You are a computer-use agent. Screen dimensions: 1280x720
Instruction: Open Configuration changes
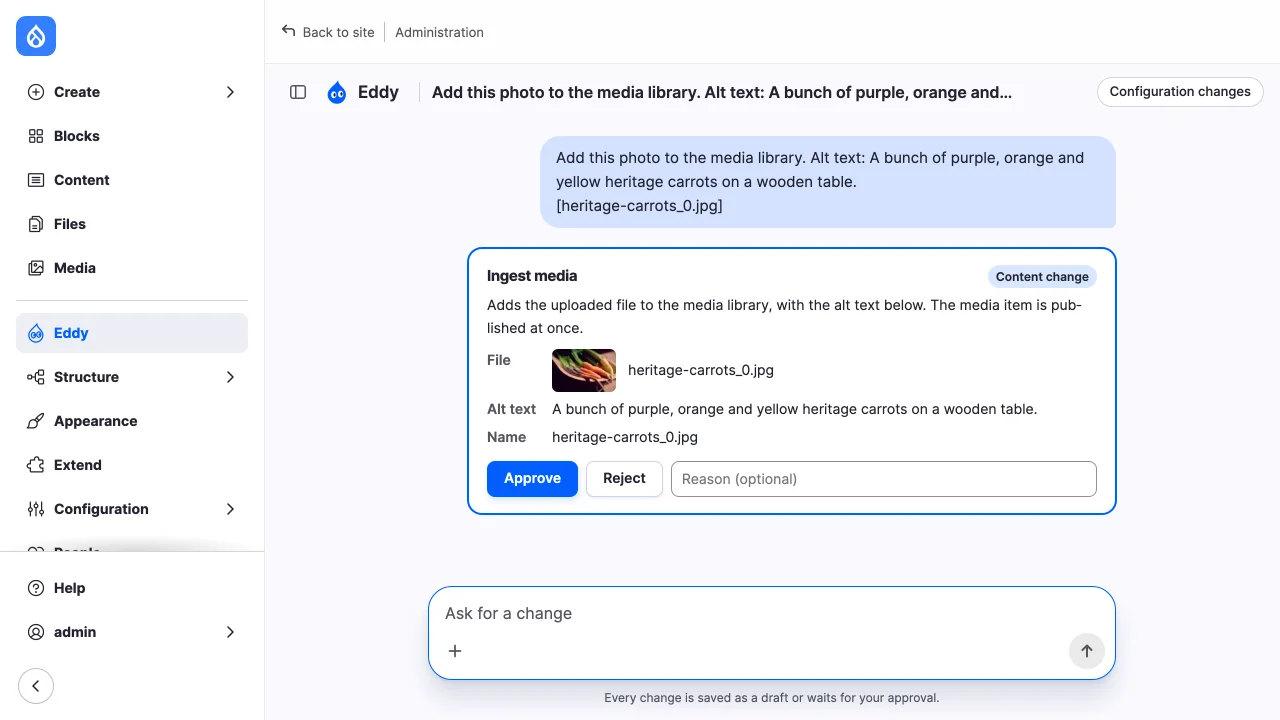(1180, 92)
